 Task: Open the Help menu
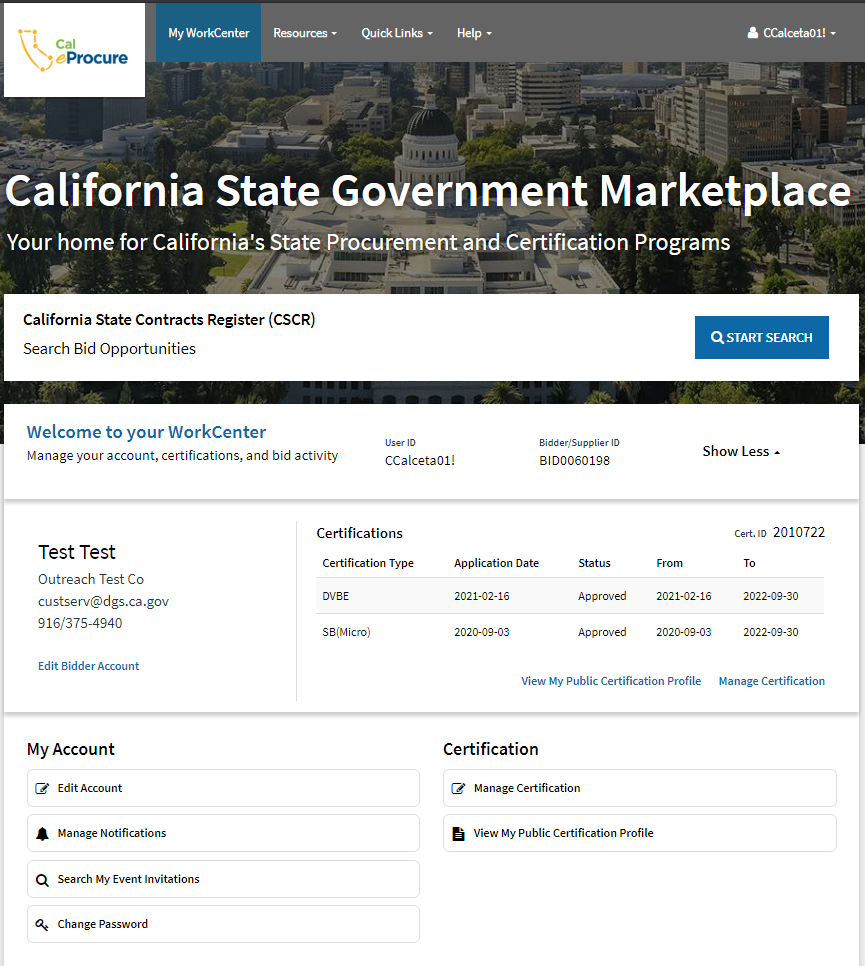[474, 32]
